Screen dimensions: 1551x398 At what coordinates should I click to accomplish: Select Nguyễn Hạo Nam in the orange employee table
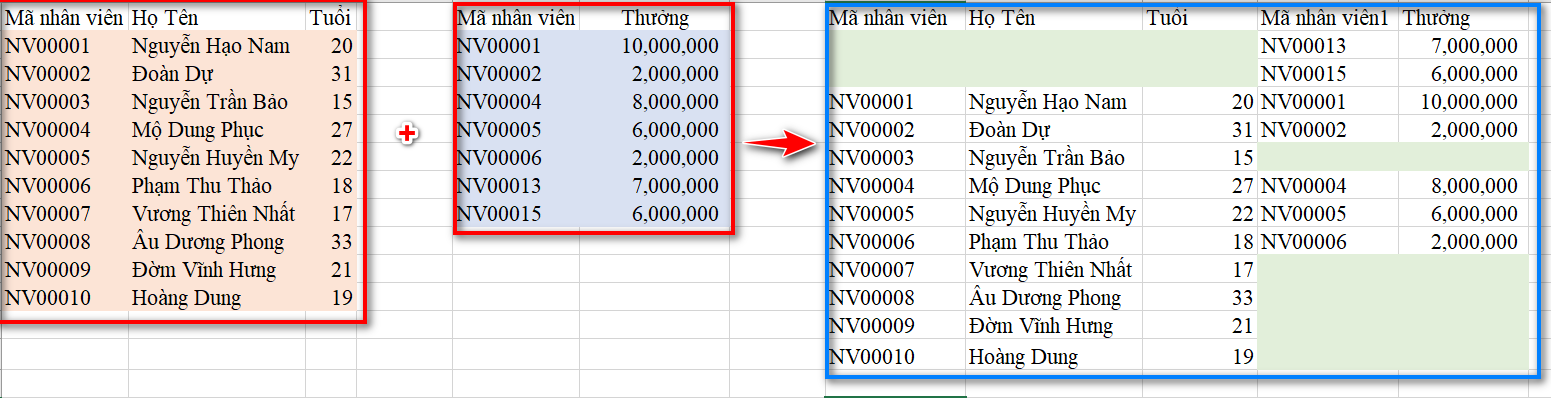tap(211, 46)
